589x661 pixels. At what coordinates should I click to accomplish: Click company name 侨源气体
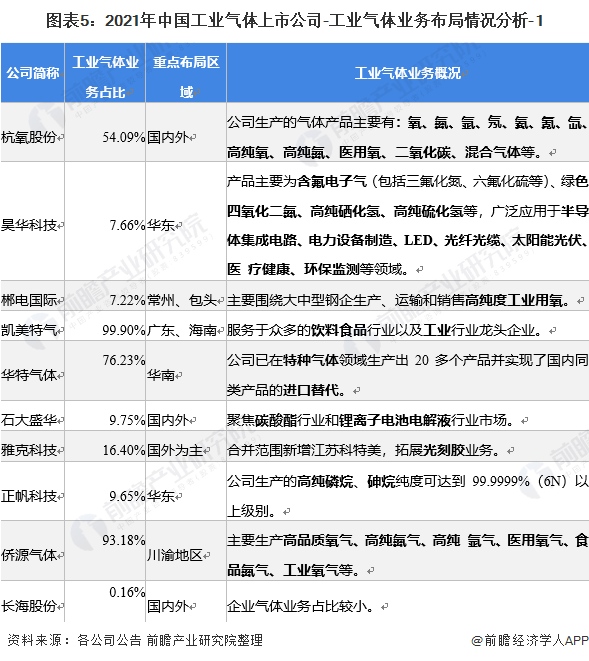tap(29, 555)
